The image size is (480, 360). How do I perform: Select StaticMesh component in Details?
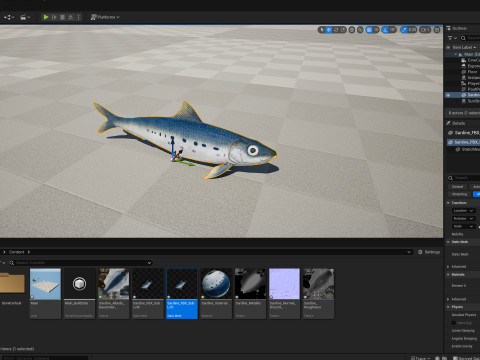[x=468, y=149]
